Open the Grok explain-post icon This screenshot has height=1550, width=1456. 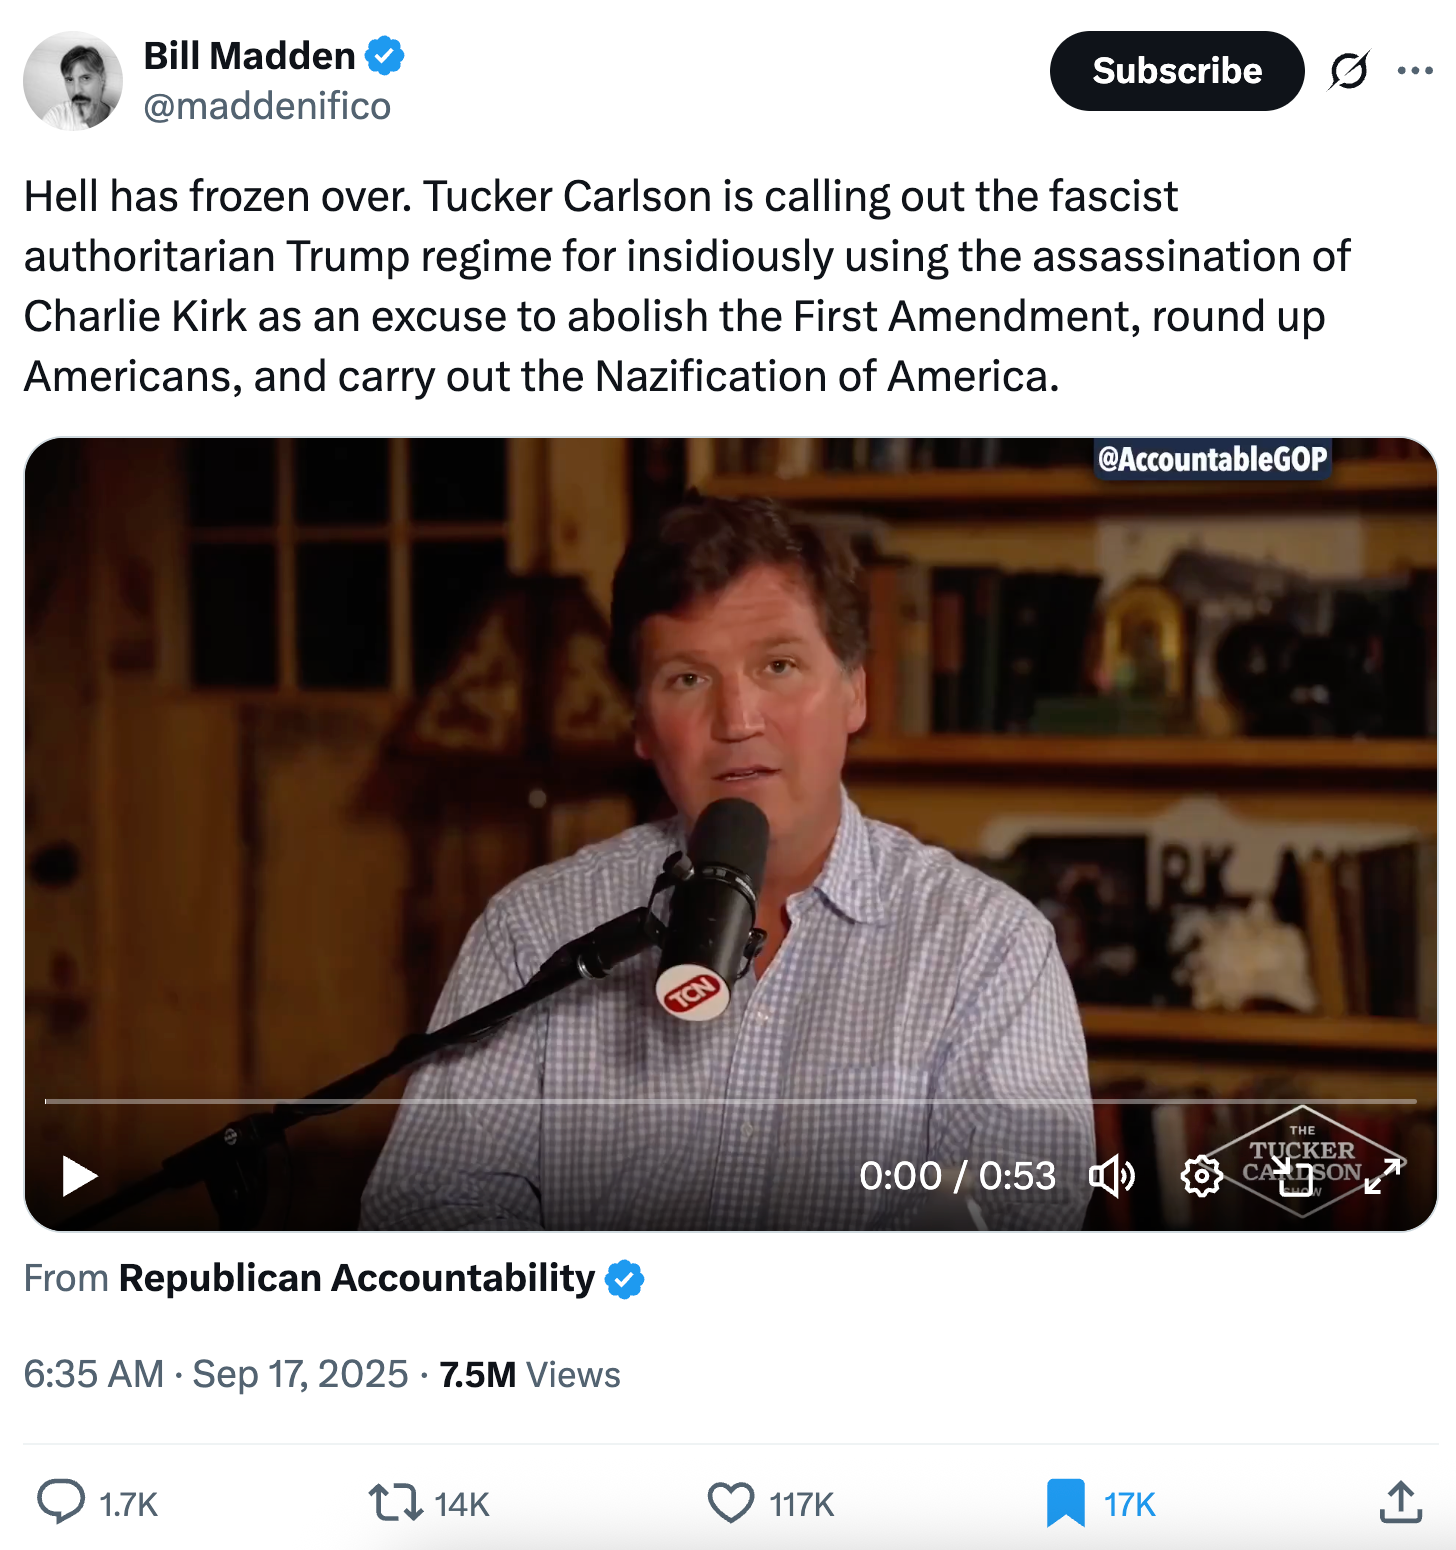[1348, 71]
